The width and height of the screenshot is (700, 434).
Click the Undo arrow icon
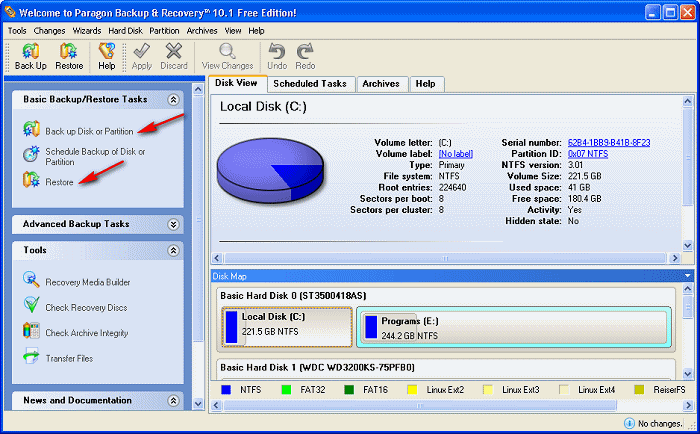point(277,51)
